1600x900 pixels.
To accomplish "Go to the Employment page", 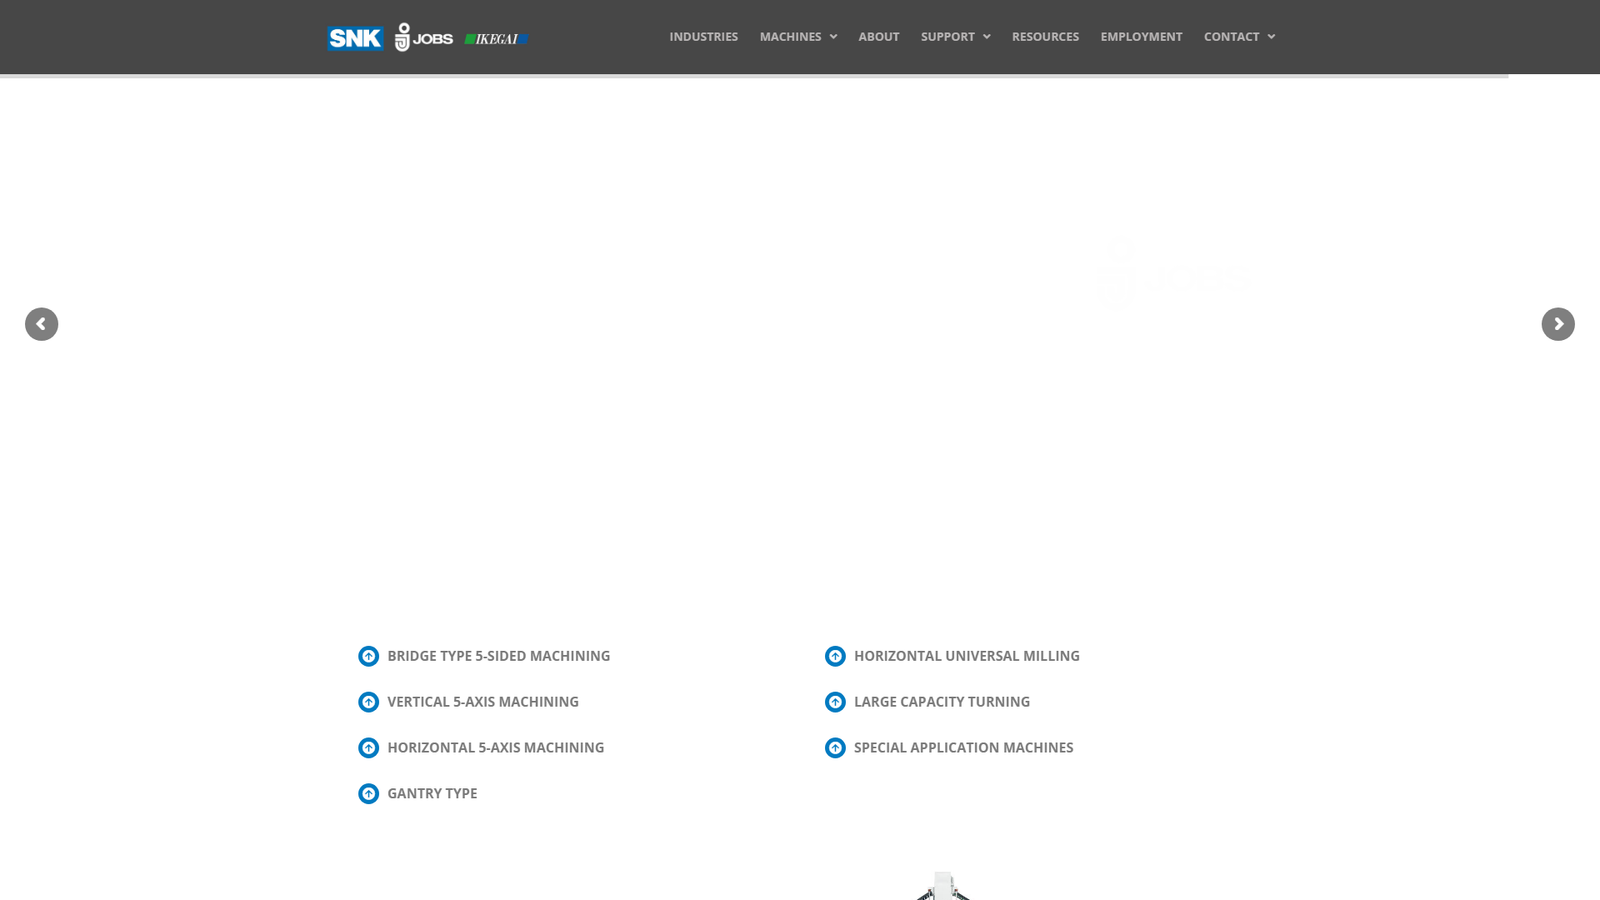I will point(1141,37).
